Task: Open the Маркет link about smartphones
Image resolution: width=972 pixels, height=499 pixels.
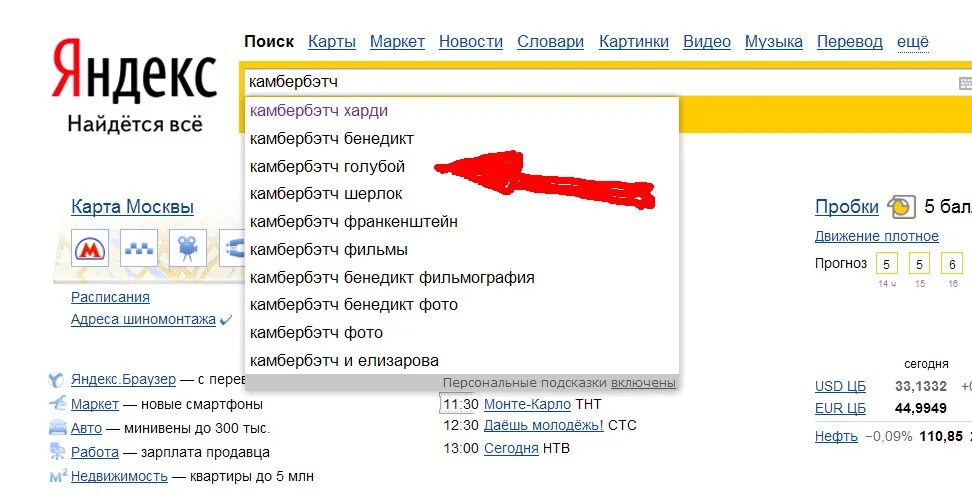Action: point(95,404)
